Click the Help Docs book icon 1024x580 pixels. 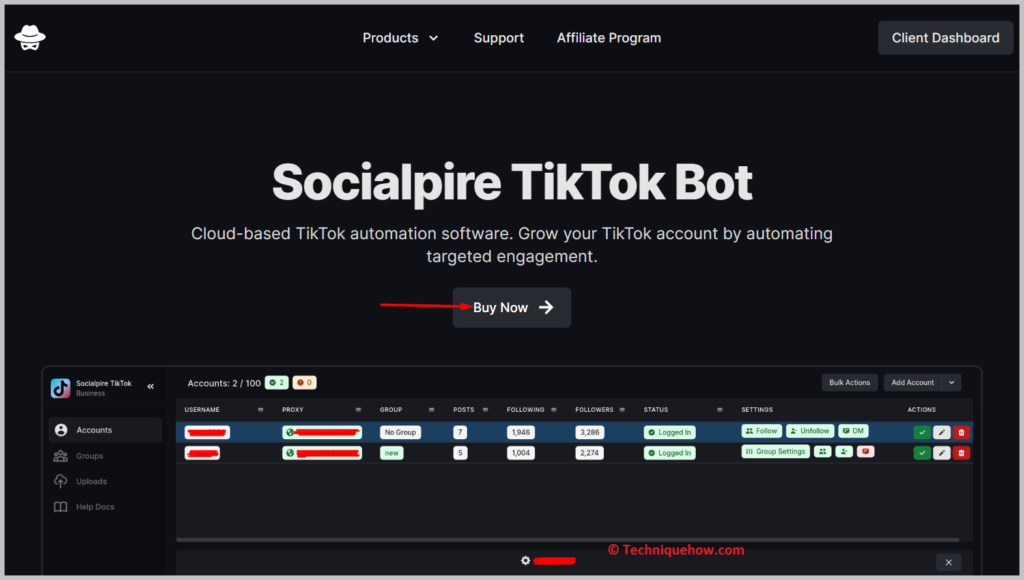(x=61, y=507)
